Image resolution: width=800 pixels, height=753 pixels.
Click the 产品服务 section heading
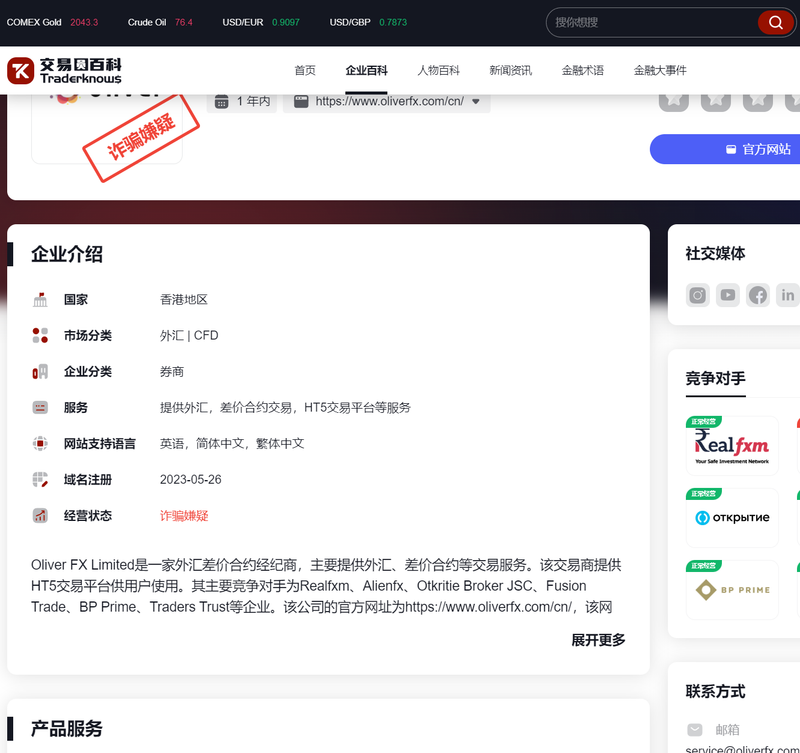67,729
